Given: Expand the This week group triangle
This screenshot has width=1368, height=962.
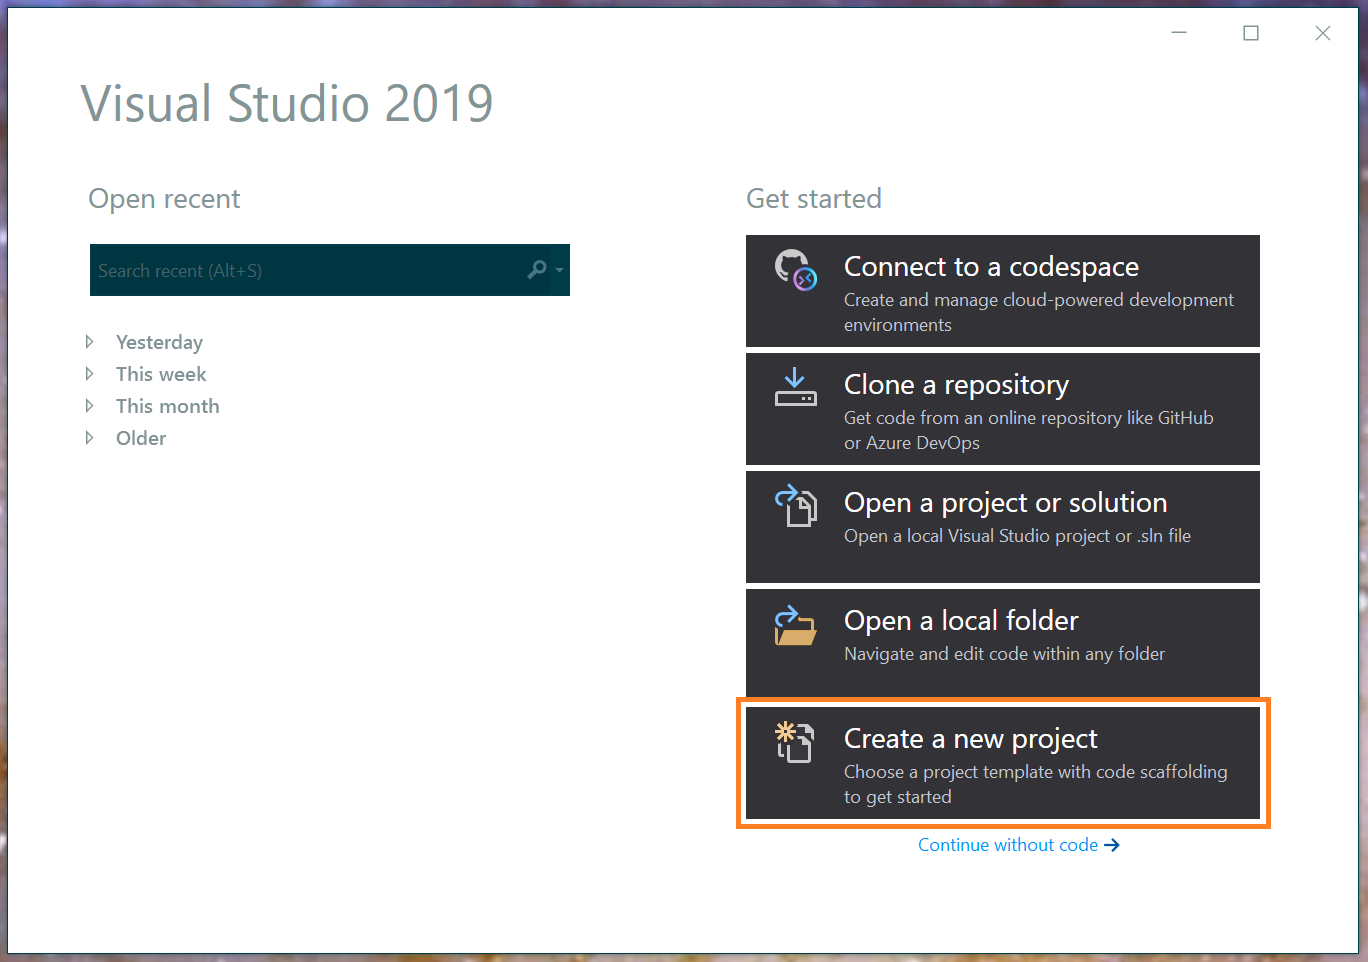Looking at the screenshot, I should click(x=90, y=374).
